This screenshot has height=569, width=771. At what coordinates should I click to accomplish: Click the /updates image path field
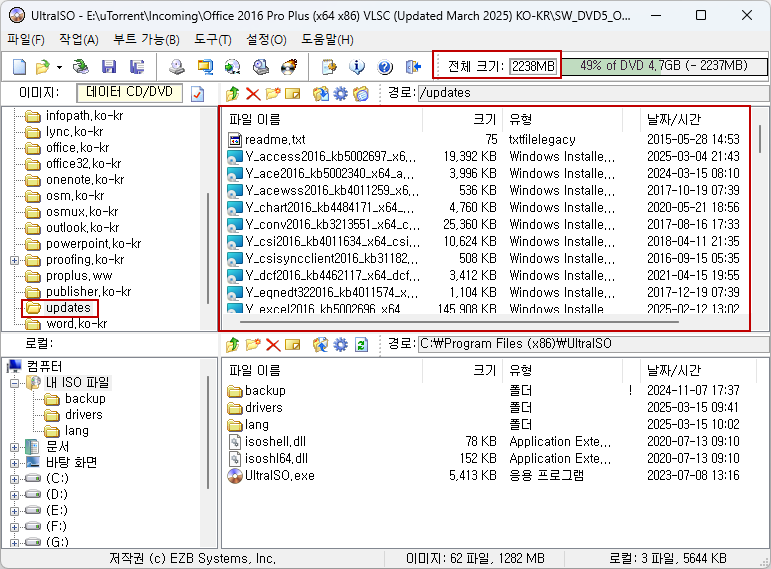(x=593, y=93)
